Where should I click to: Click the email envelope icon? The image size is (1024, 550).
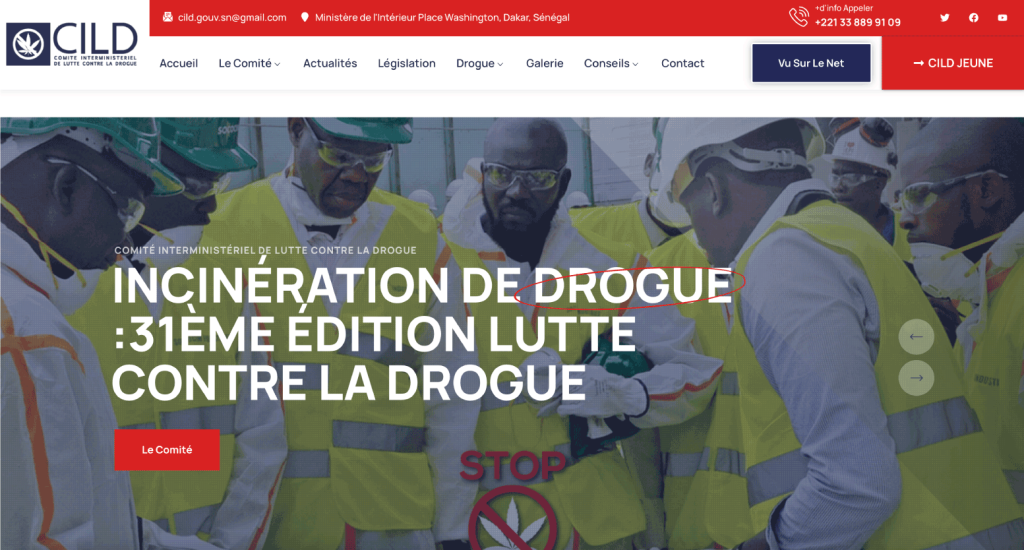coord(167,17)
